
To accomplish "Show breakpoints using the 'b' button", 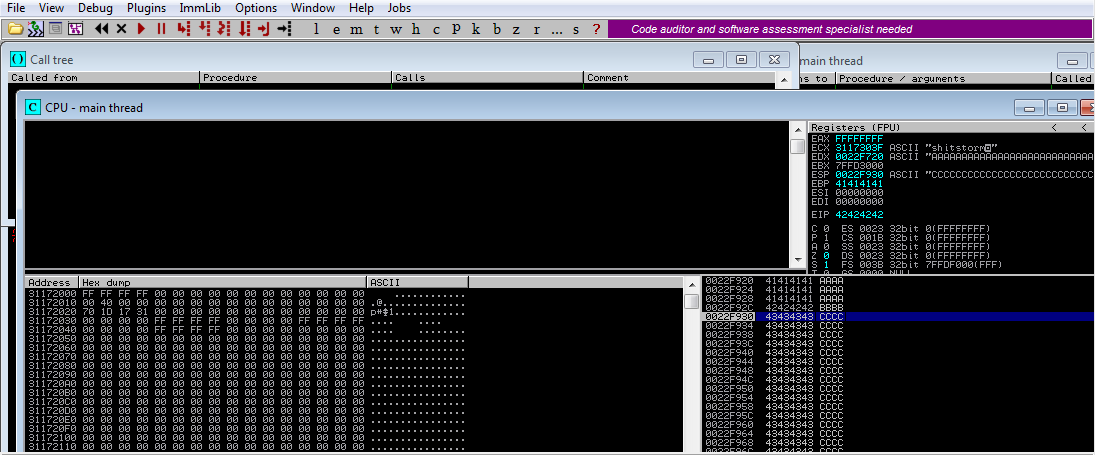I will coord(497,29).
